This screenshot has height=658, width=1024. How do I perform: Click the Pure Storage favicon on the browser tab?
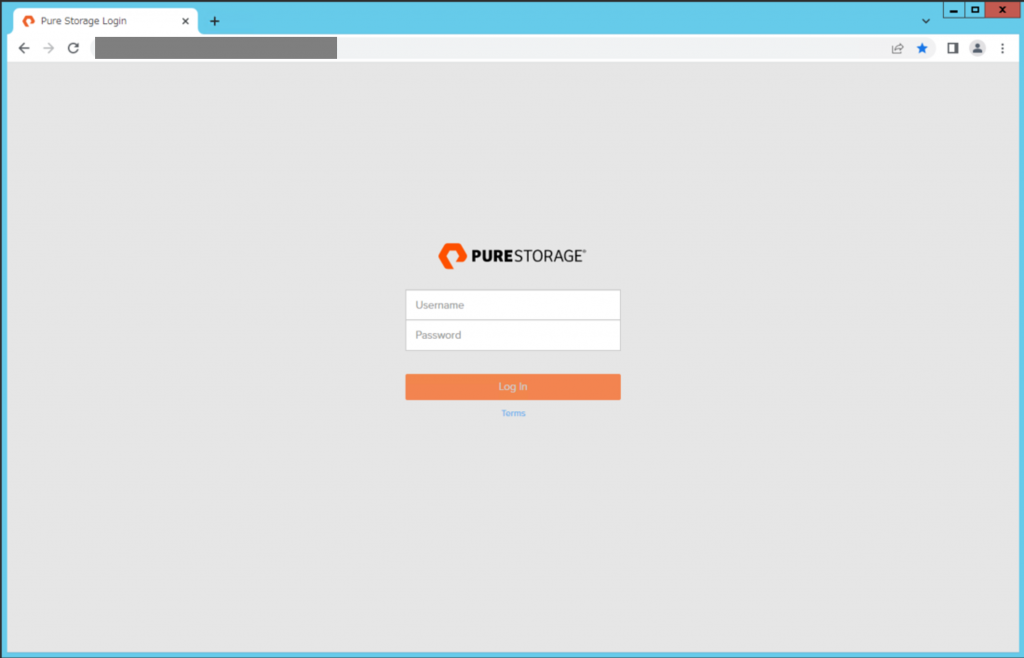[30, 19]
